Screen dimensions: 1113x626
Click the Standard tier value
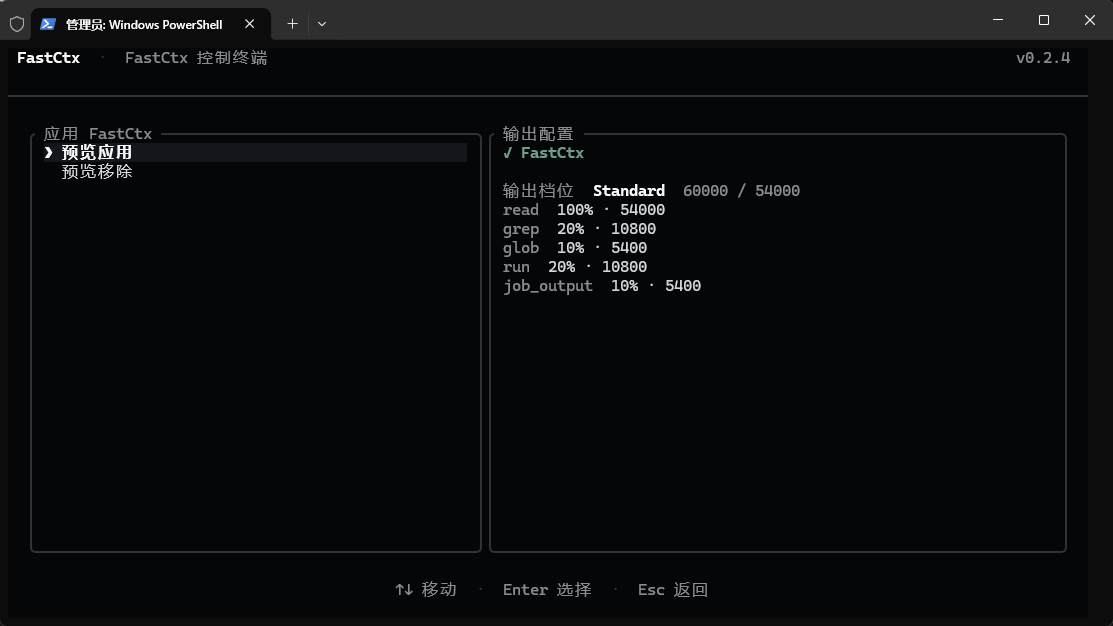tap(629, 191)
